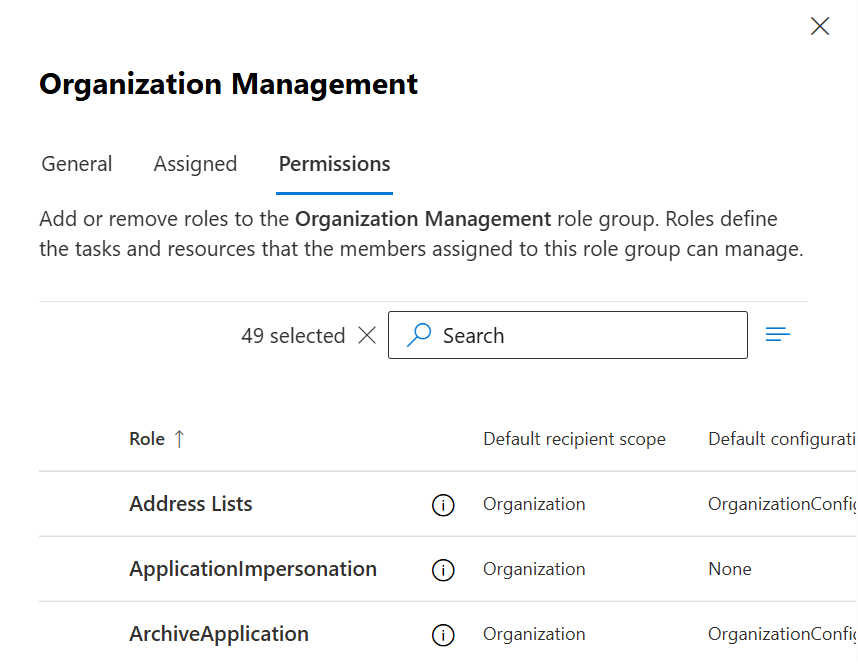858x672 pixels.
Task: Close the Organization Management panel
Action: [x=820, y=27]
